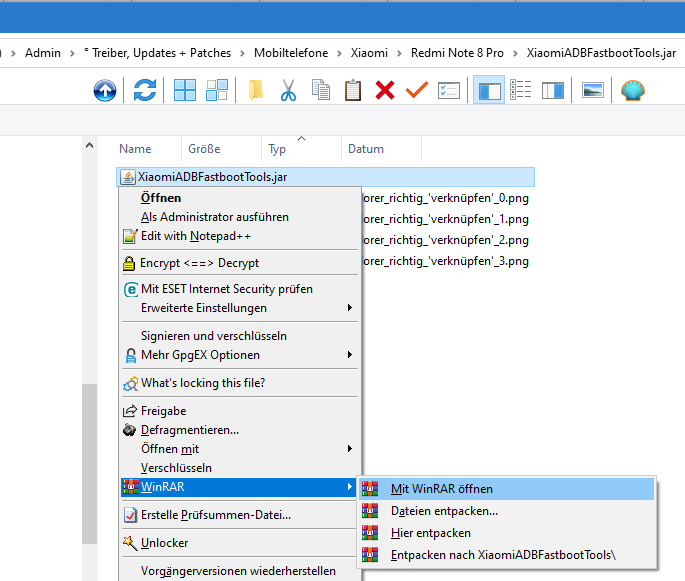Click the Refresh arrows toolbar icon
Viewport: 685px width, 581px height.
pyautogui.click(x=145, y=90)
